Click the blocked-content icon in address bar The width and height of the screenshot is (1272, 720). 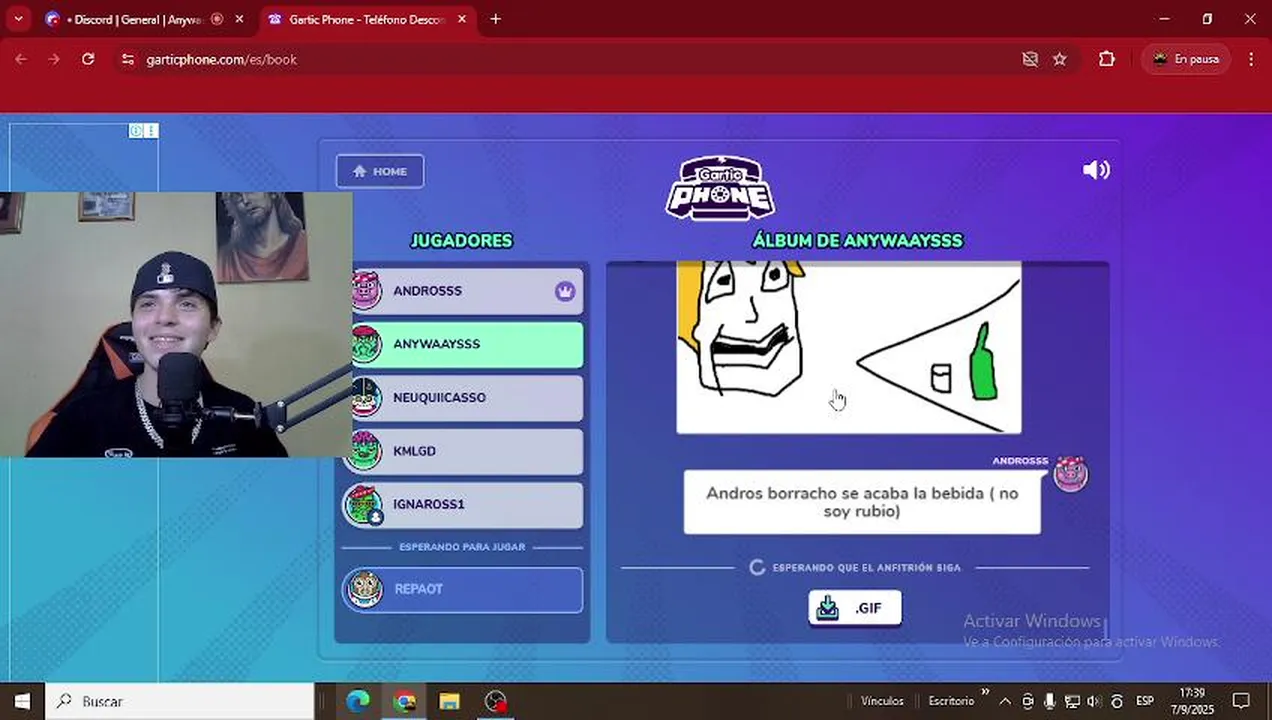[1030, 59]
